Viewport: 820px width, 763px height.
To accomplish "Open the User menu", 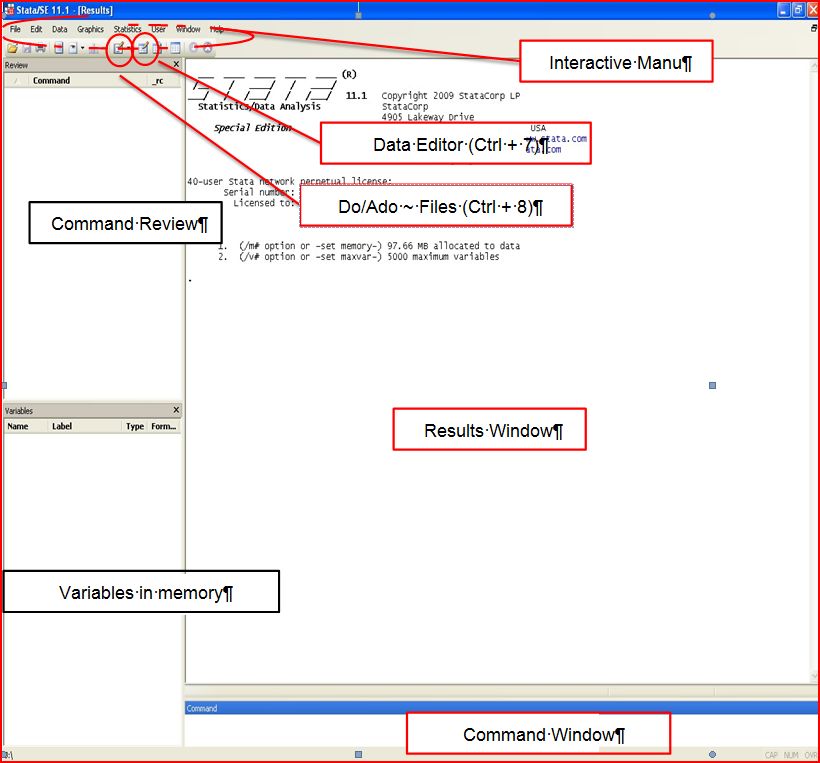I will point(158,29).
